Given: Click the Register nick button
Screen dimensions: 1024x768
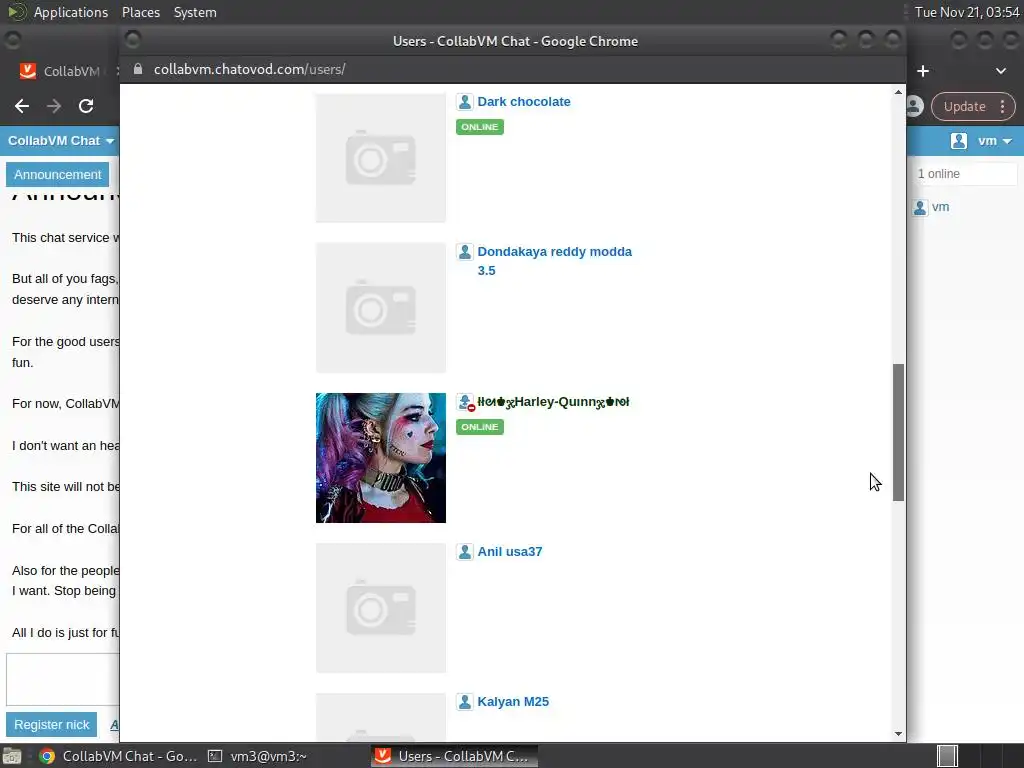Looking at the screenshot, I should tap(52, 724).
